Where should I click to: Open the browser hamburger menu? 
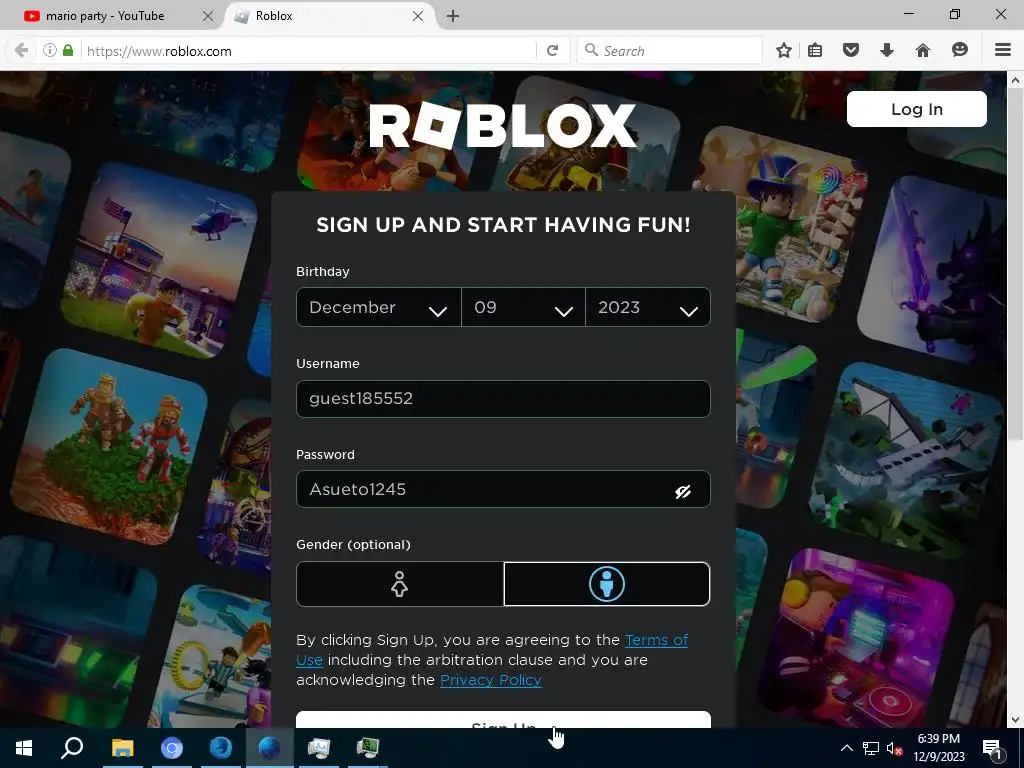[1003, 50]
